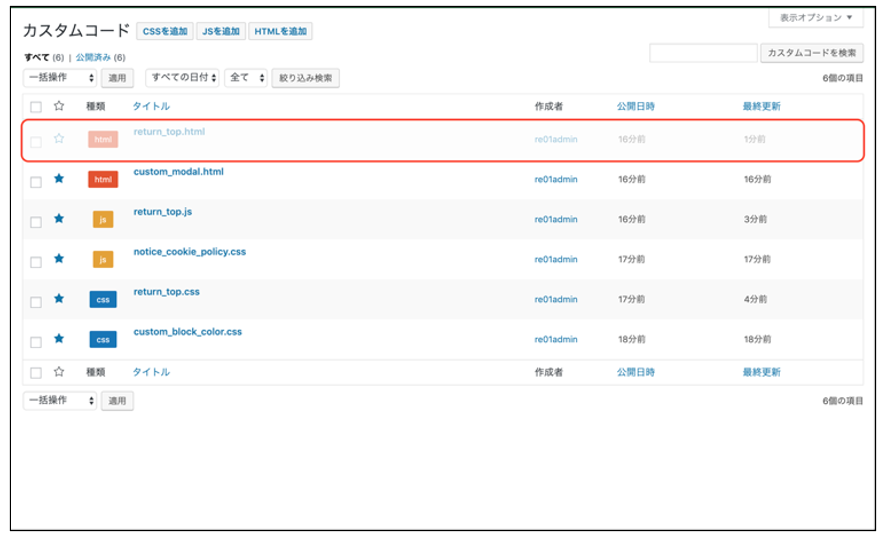This screenshot has width=883, height=540.
Task: Click the star beside custom_block_color.css
Action: (x=59, y=338)
